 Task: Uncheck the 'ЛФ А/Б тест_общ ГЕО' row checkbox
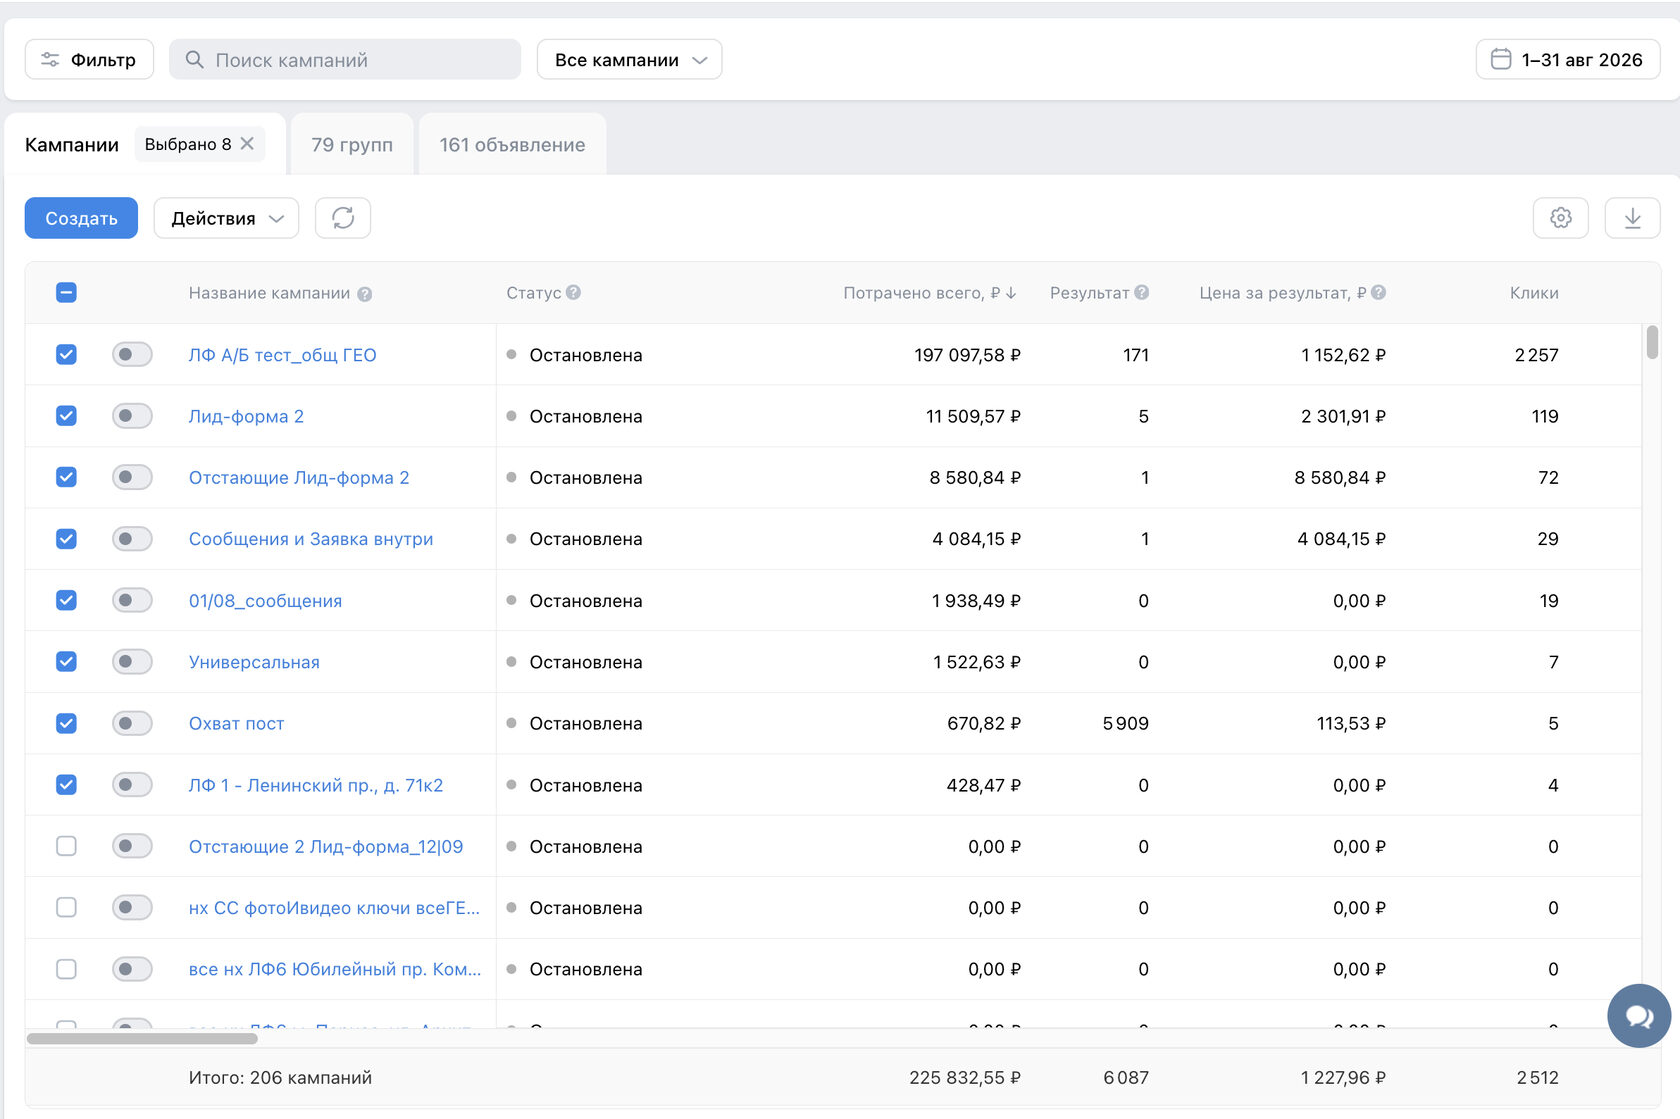pos(66,354)
